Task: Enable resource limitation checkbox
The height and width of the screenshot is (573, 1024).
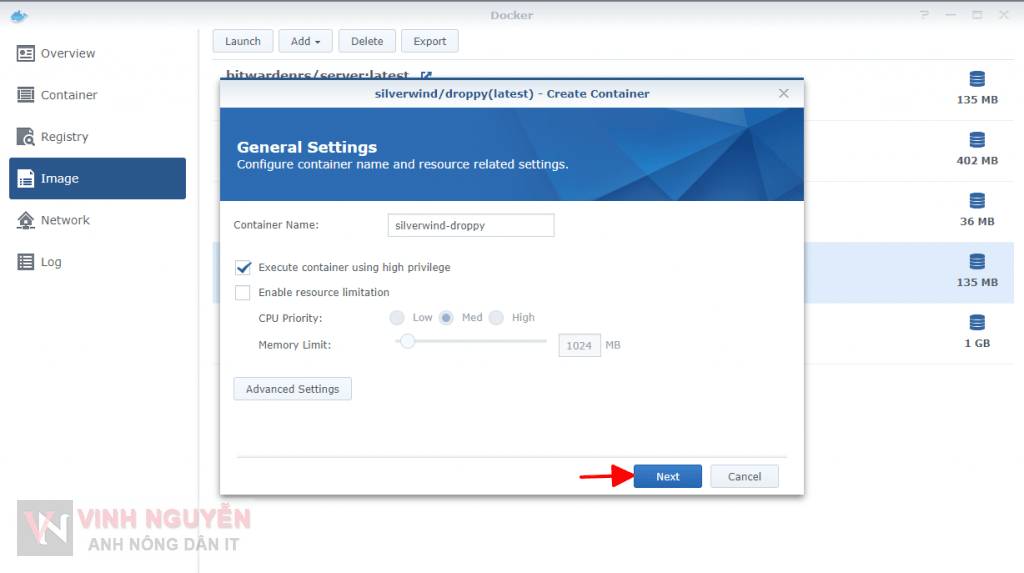Action: tap(243, 293)
